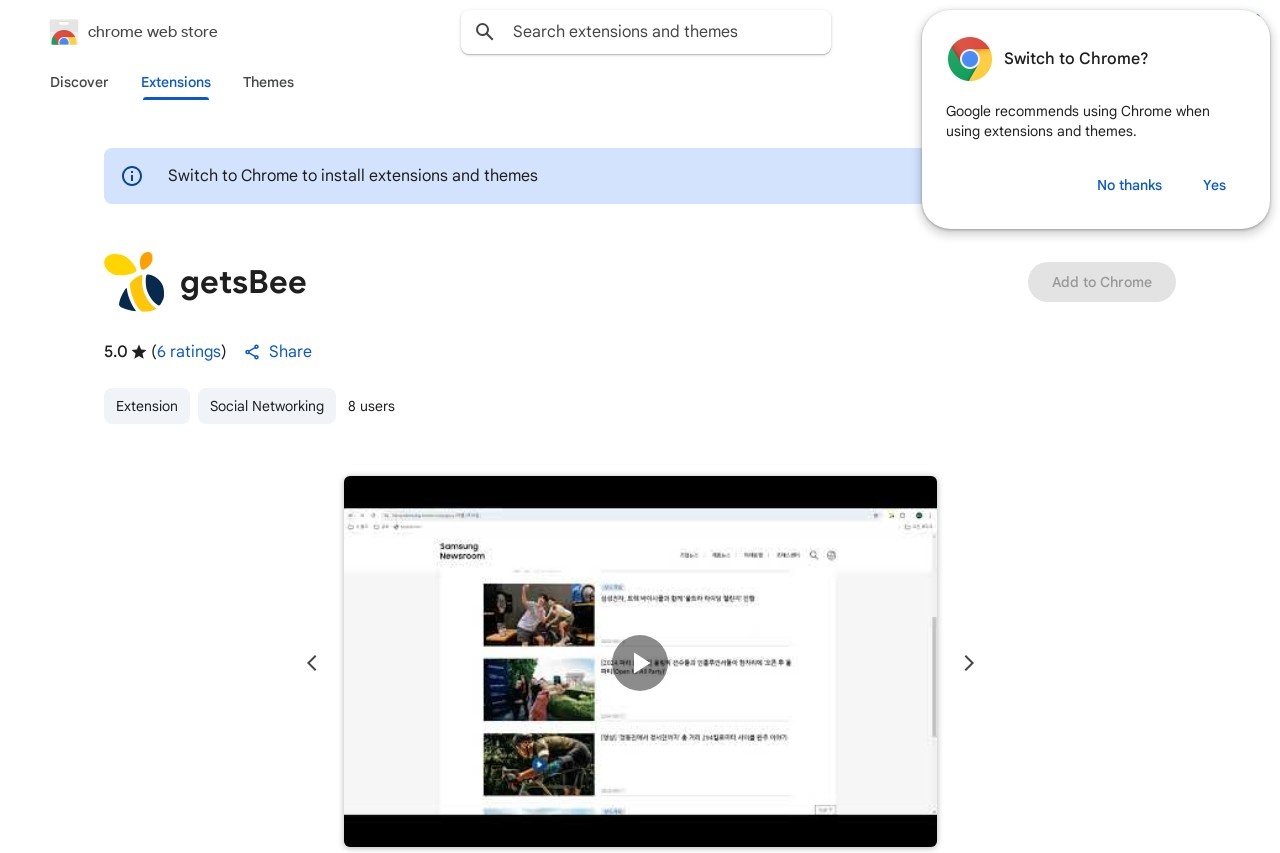This screenshot has height=853, width=1280.
Task: Select the Extensions tab
Action: click(x=176, y=82)
